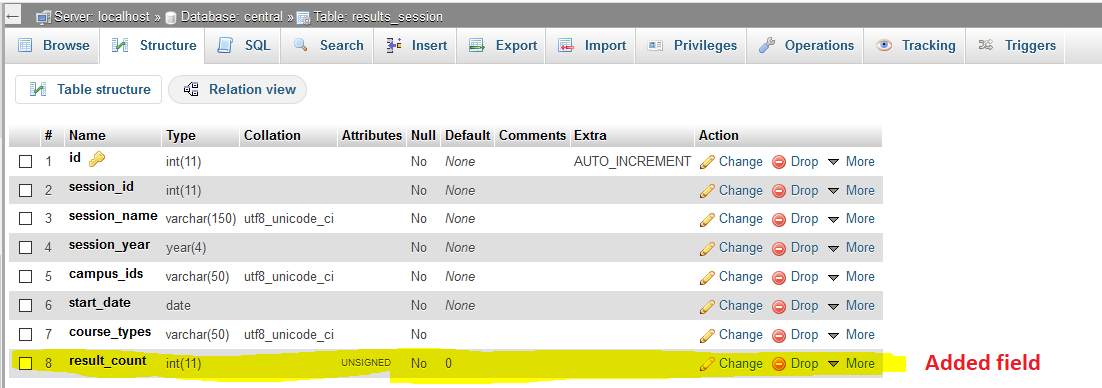Open the Insert tab
This screenshot has width=1102, height=388.
click(x=416, y=46)
